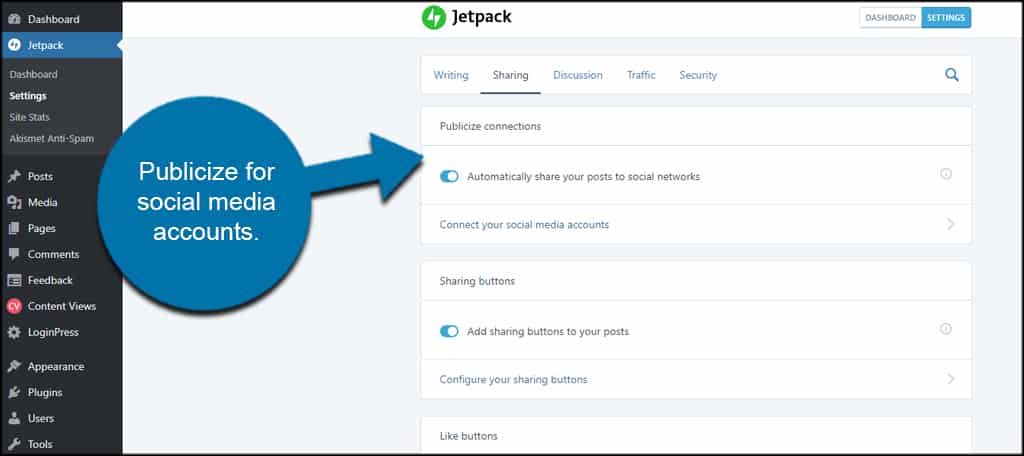
Task: Open the Posts menu label
Action: tap(40, 176)
